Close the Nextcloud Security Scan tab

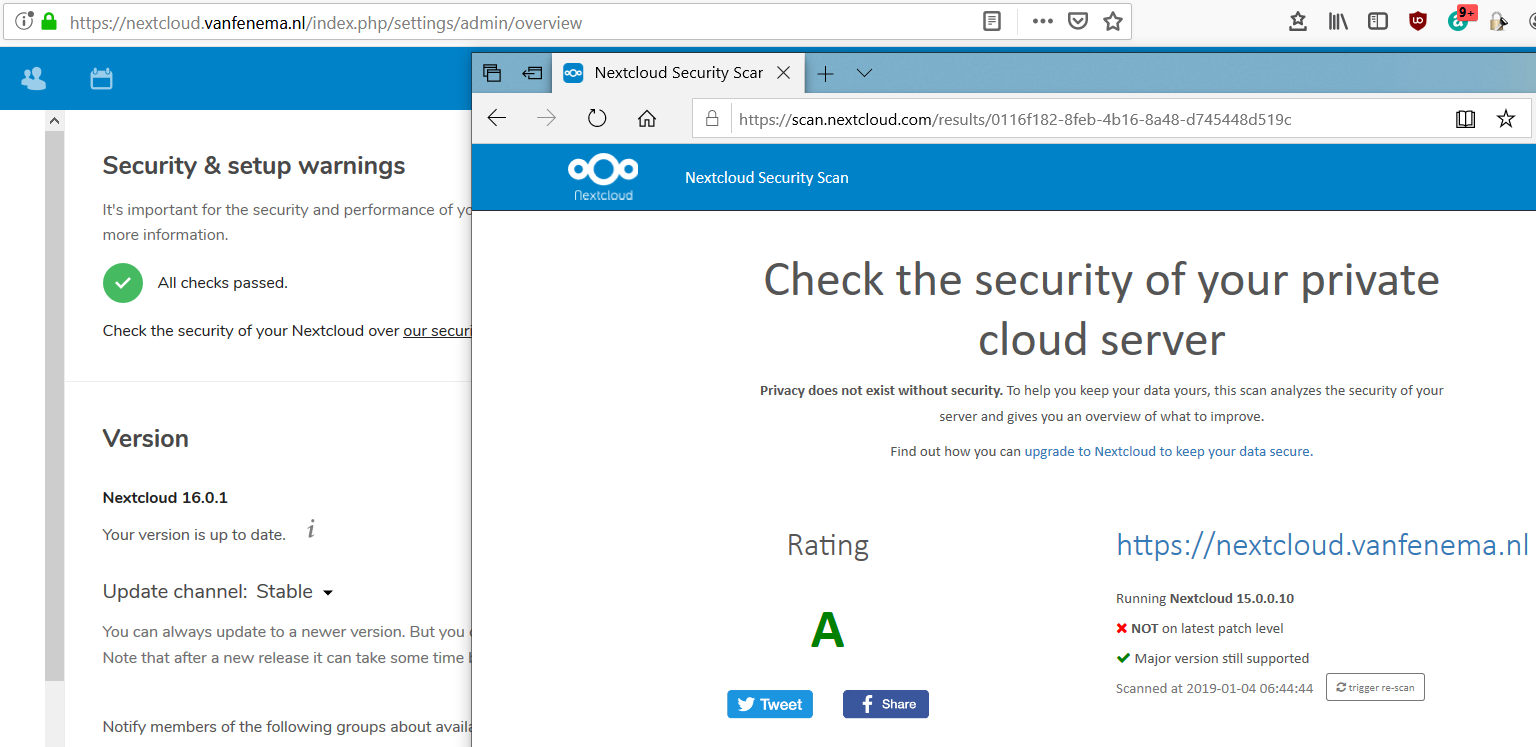[x=784, y=73]
